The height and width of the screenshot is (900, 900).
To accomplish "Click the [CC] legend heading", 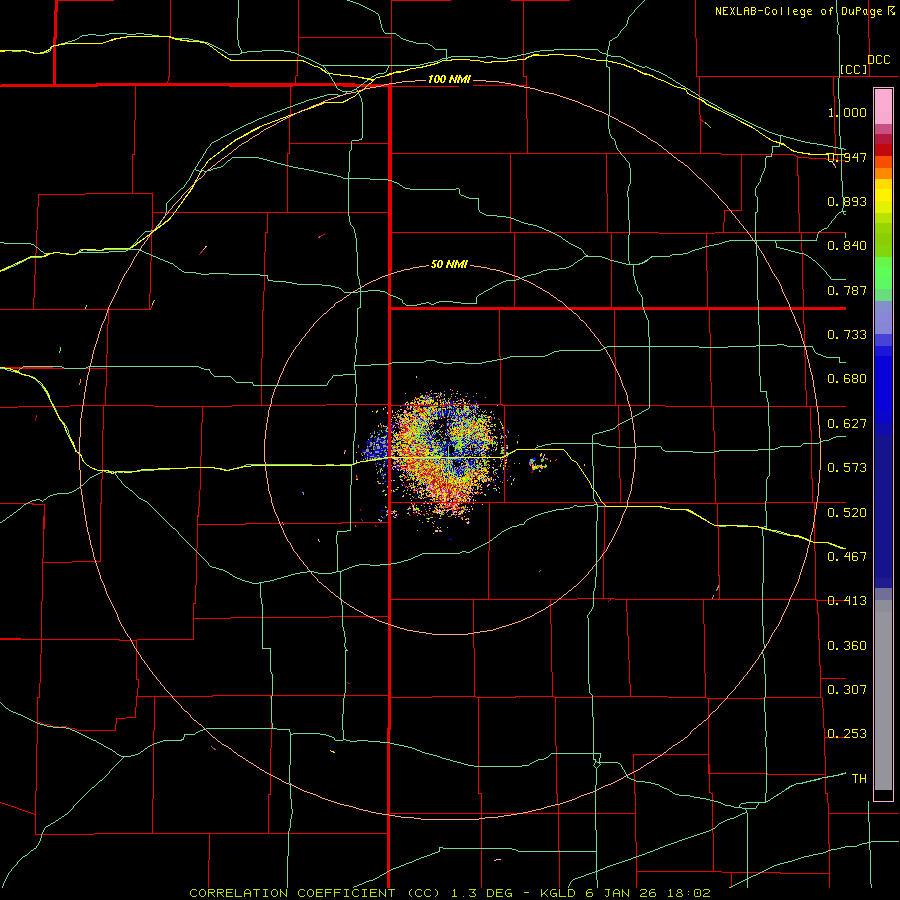I will pyautogui.click(x=853, y=69).
